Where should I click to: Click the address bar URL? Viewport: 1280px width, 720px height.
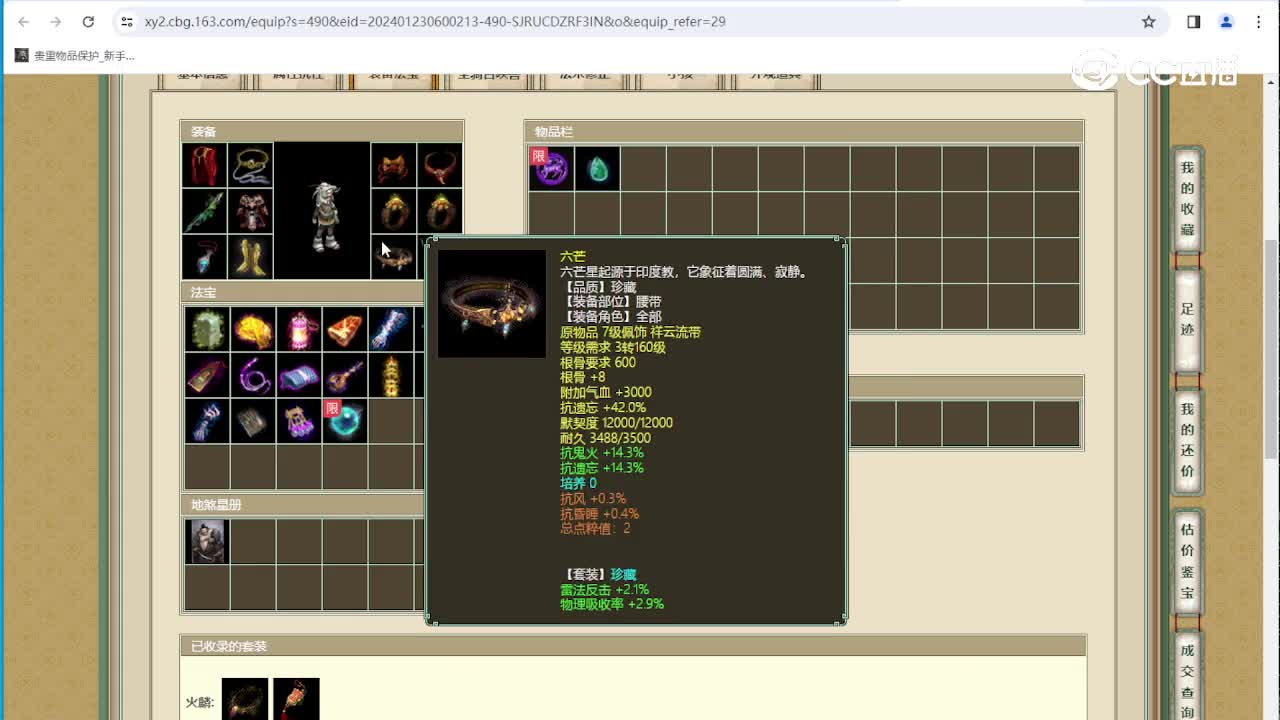click(x=435, y=21)
